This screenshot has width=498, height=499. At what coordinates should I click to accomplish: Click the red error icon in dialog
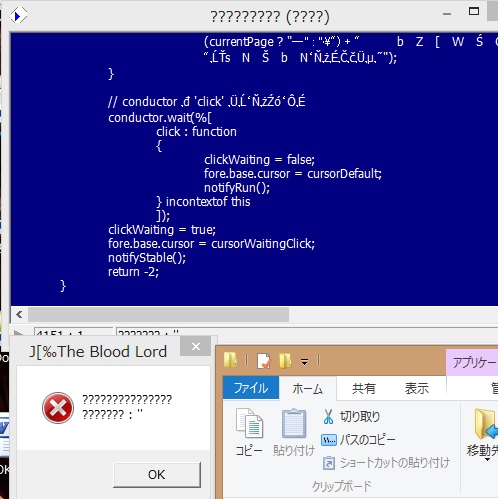(x=58, y=408)
